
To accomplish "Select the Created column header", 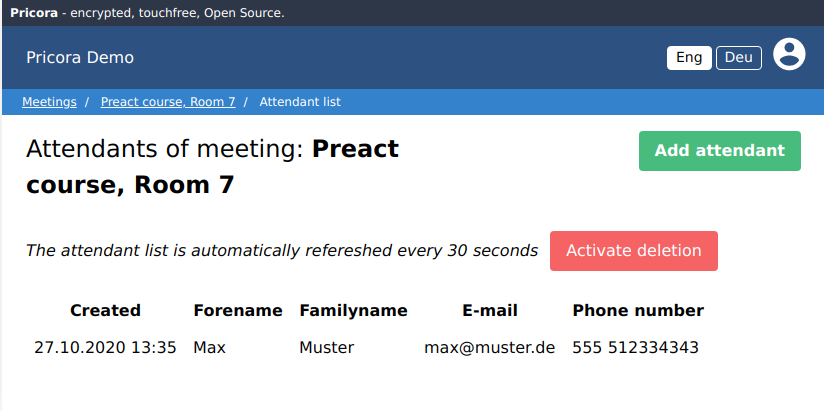I will coord(105,310).
